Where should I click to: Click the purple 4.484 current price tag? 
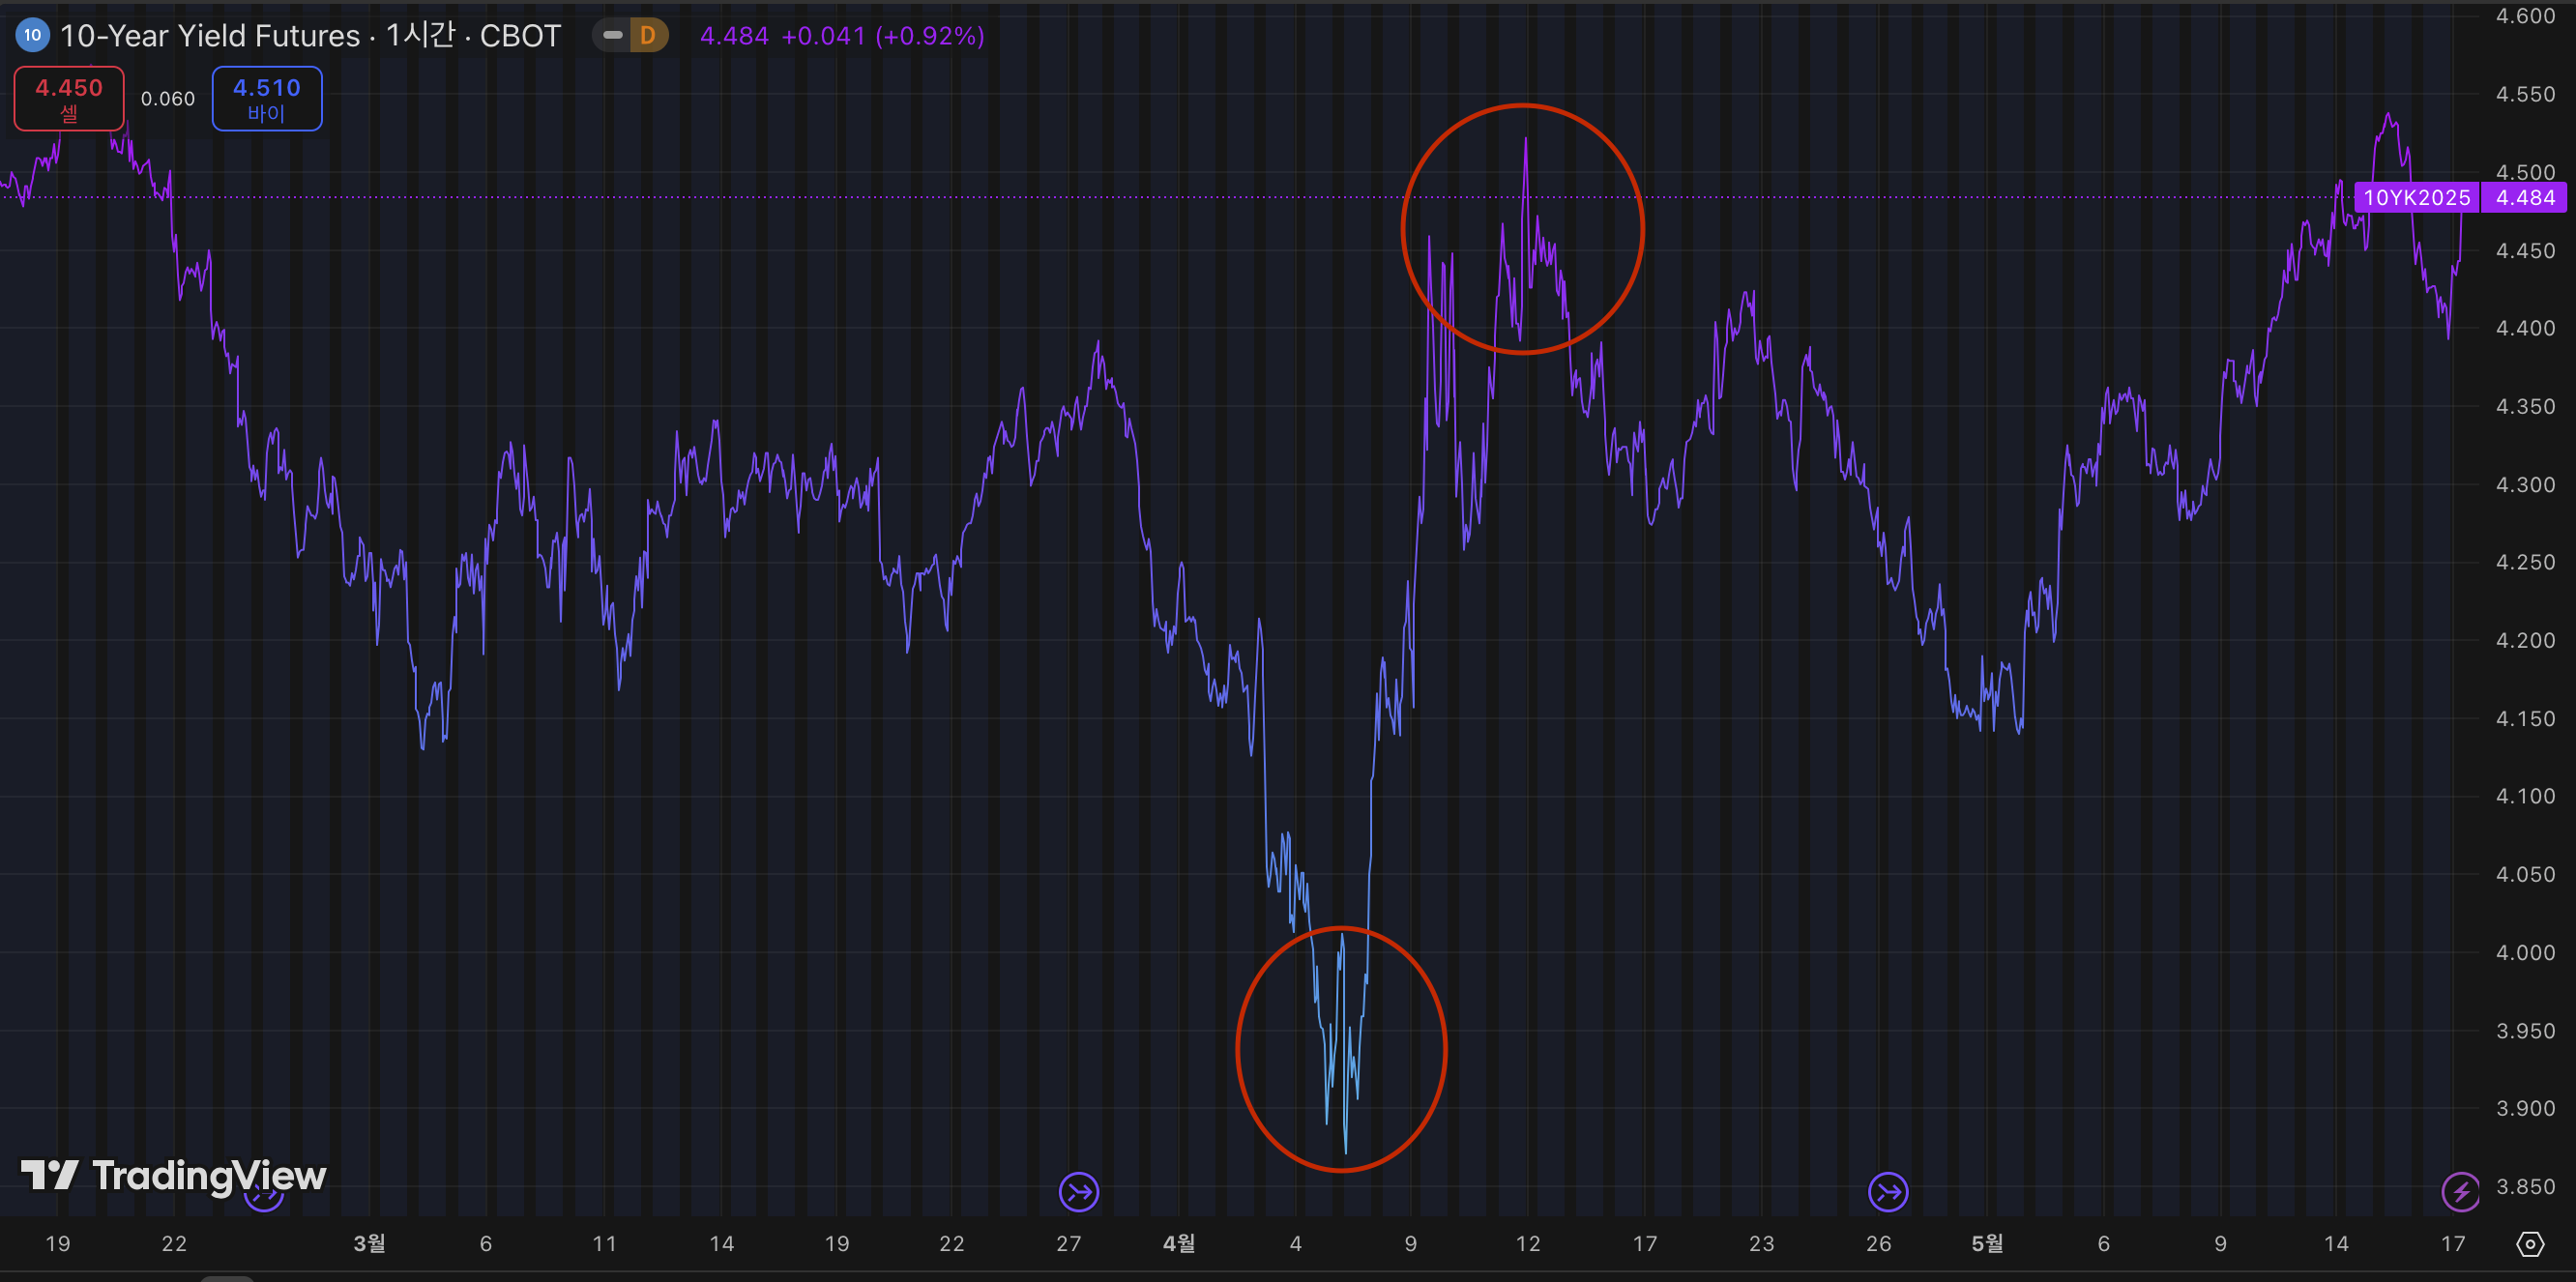click(2524, 197)
